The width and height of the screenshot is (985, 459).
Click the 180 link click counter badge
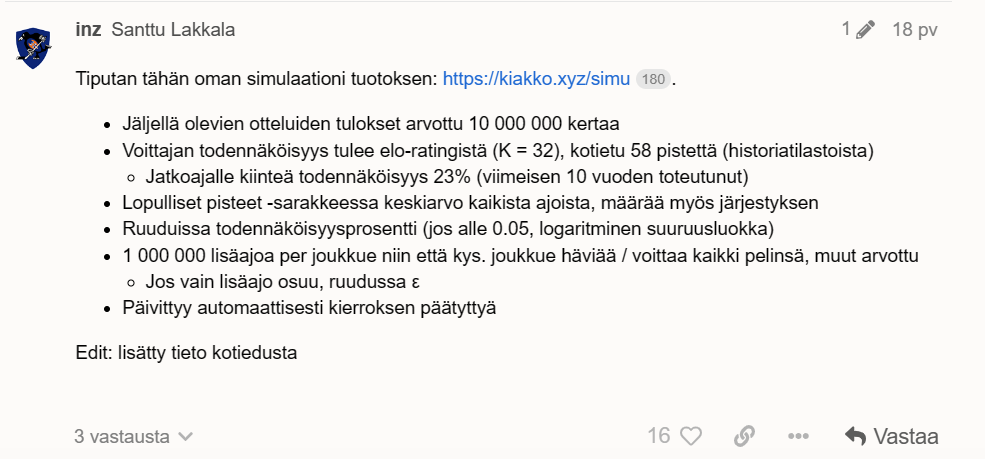[654, 79]
